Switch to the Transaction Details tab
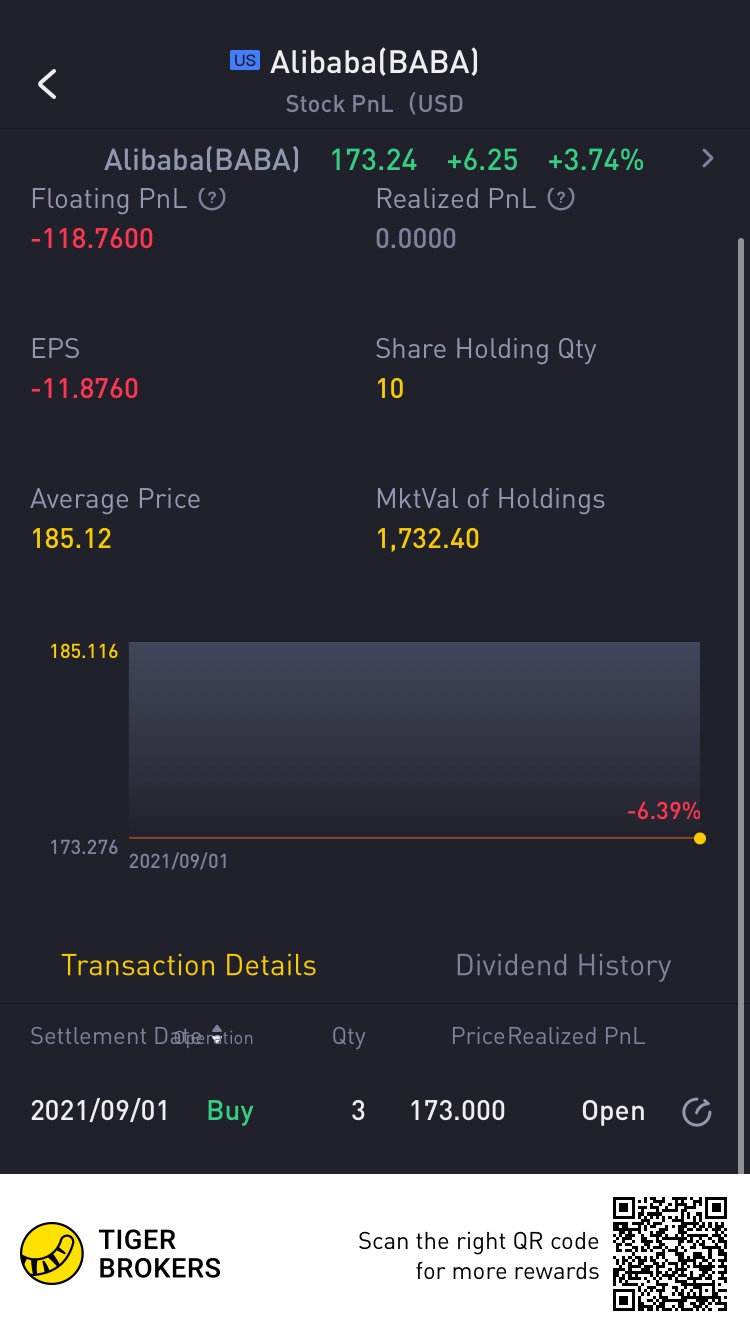 click(189, 965)
